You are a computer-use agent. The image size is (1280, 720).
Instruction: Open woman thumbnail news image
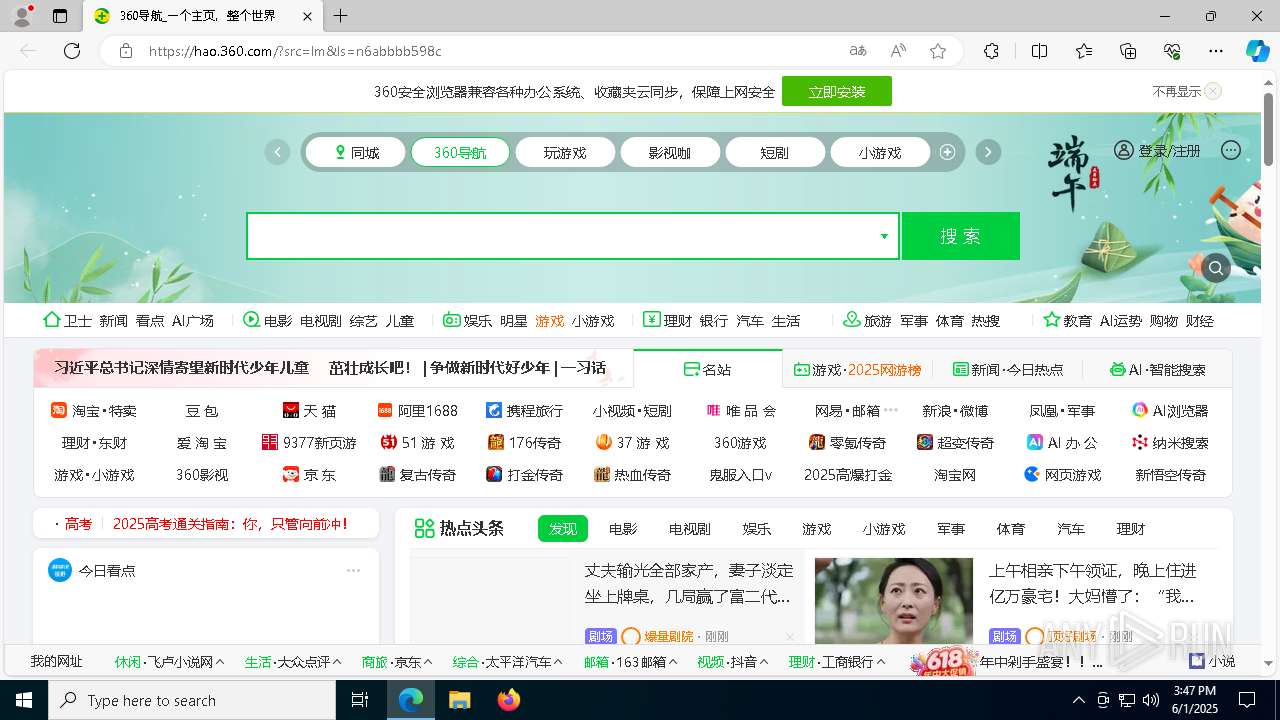pyautogui.click(x=894, y=601)
